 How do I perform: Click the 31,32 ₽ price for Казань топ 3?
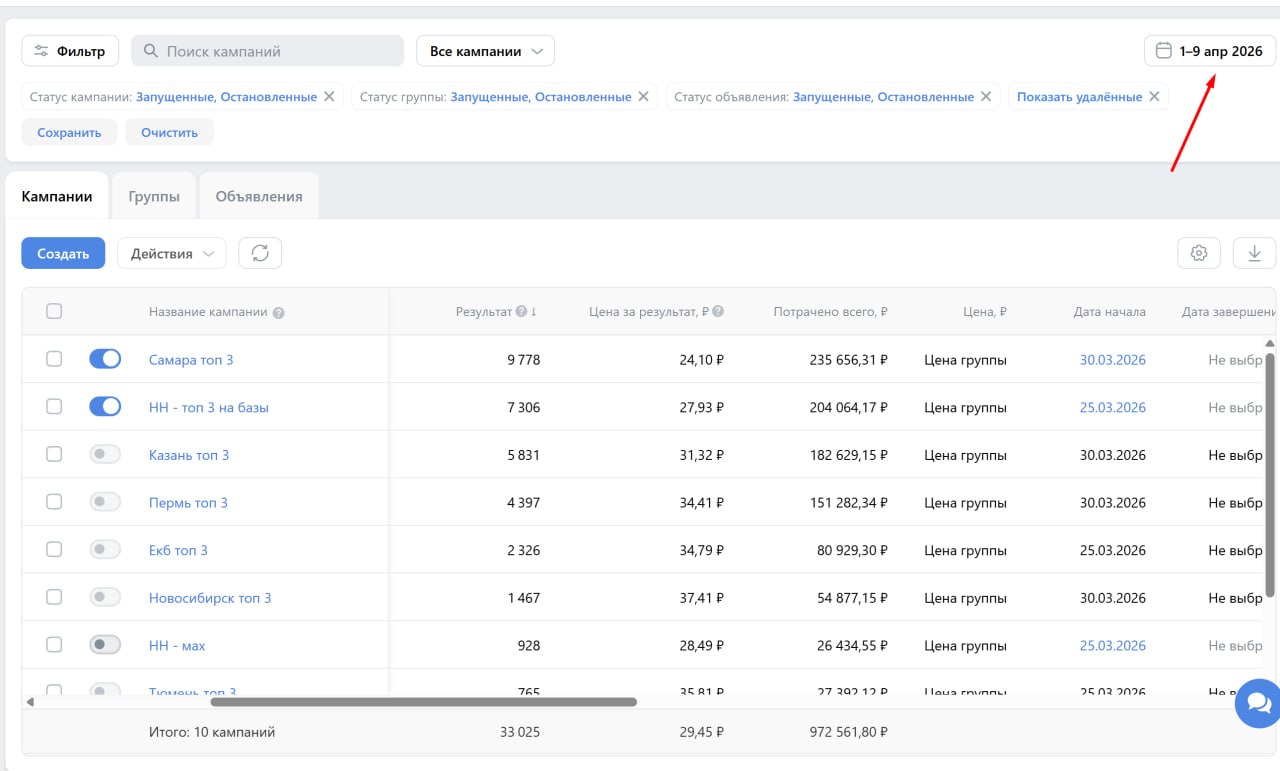[702, 455]
